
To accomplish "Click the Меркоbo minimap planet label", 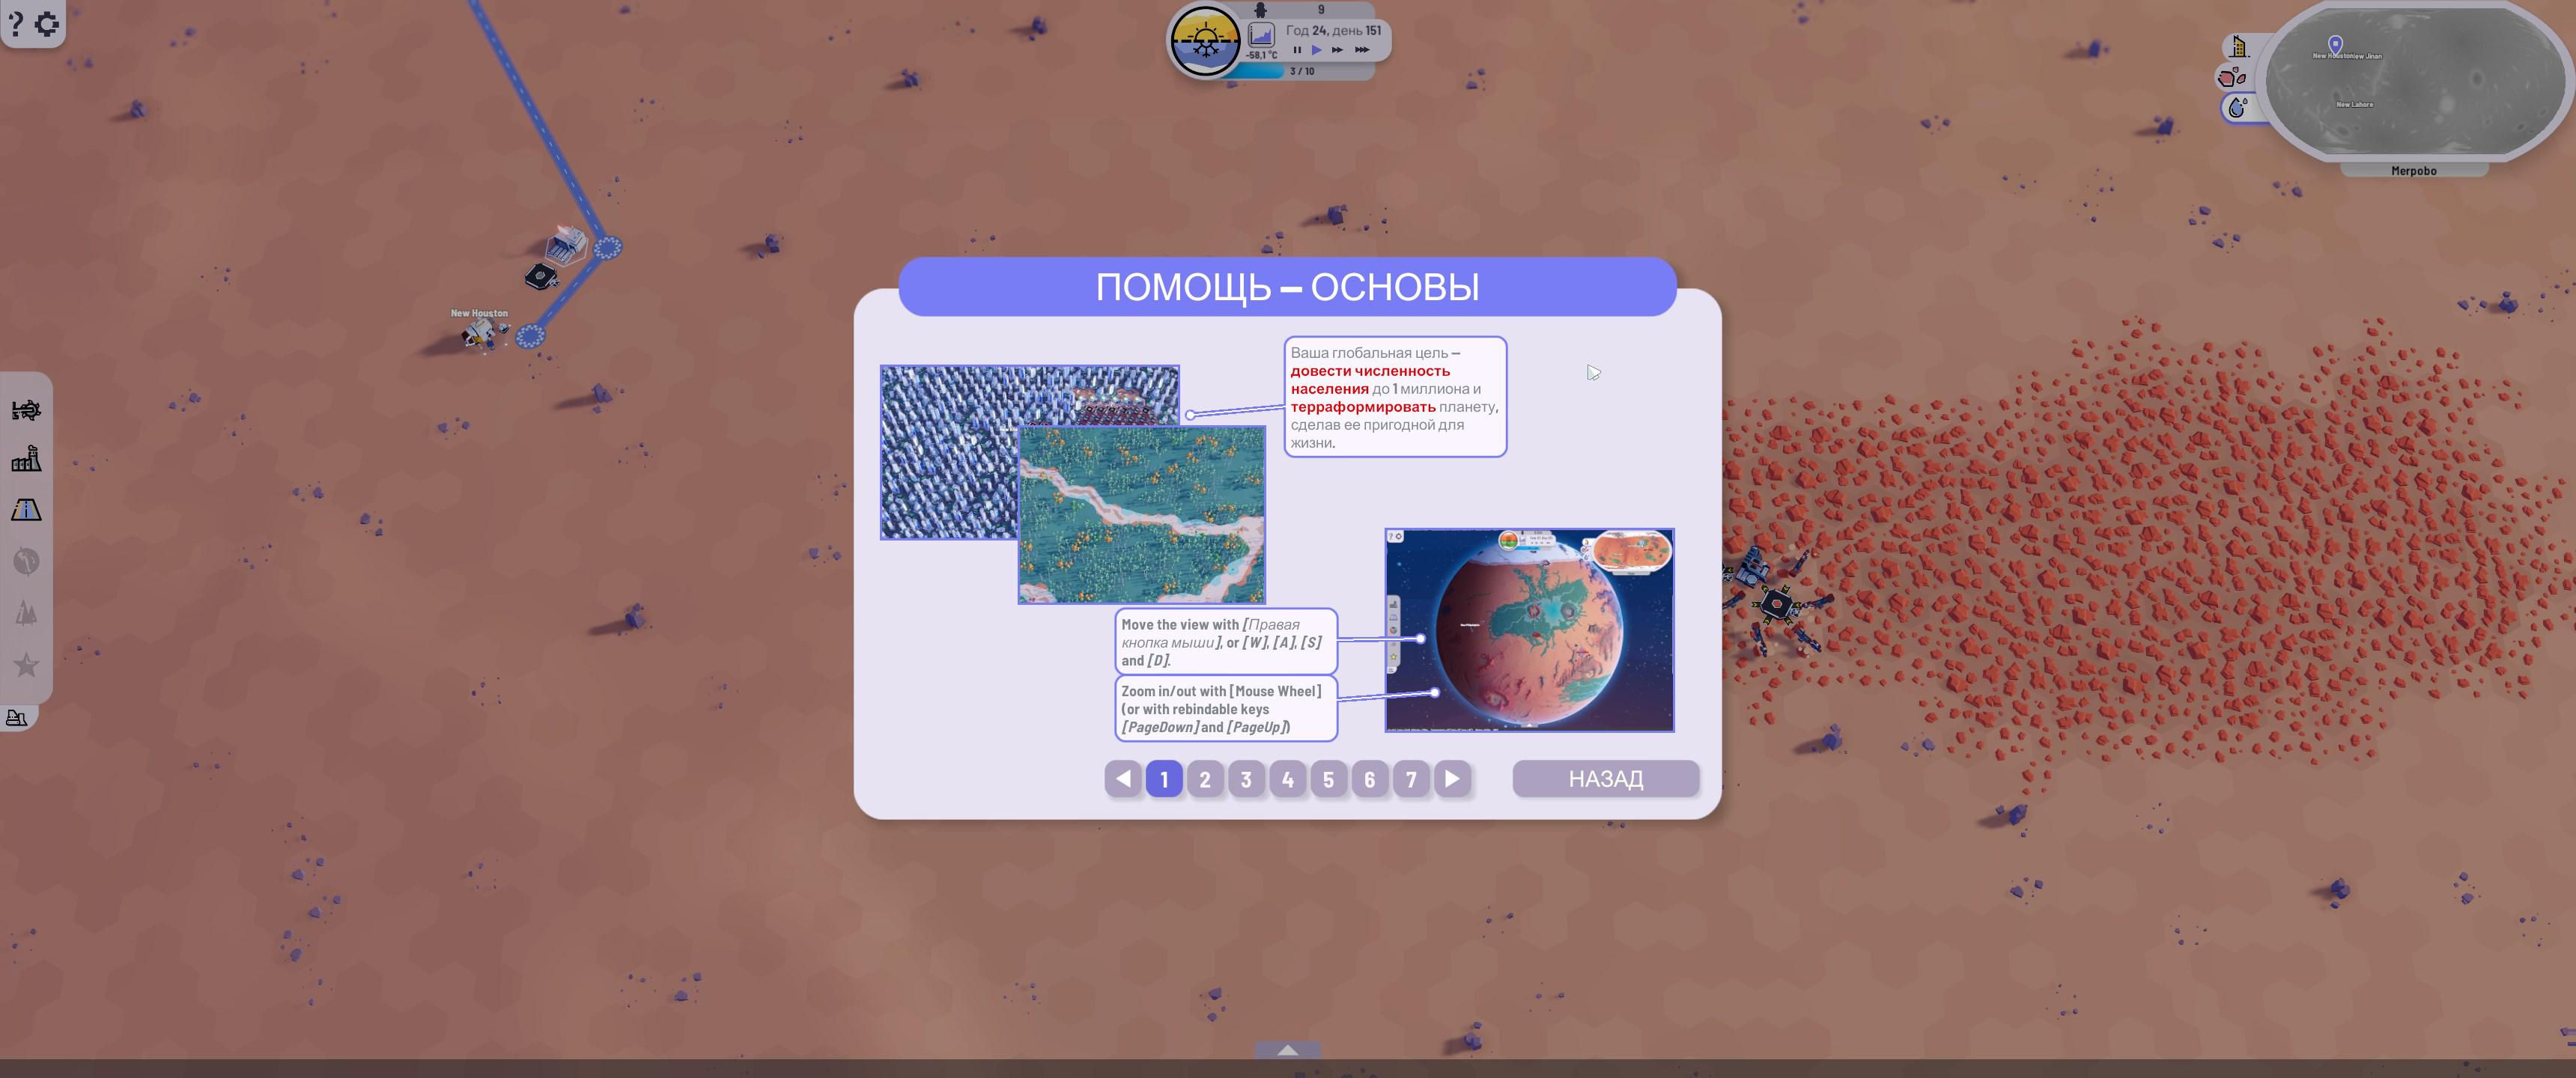I will pyautogui.click(x=2413, y=171).
